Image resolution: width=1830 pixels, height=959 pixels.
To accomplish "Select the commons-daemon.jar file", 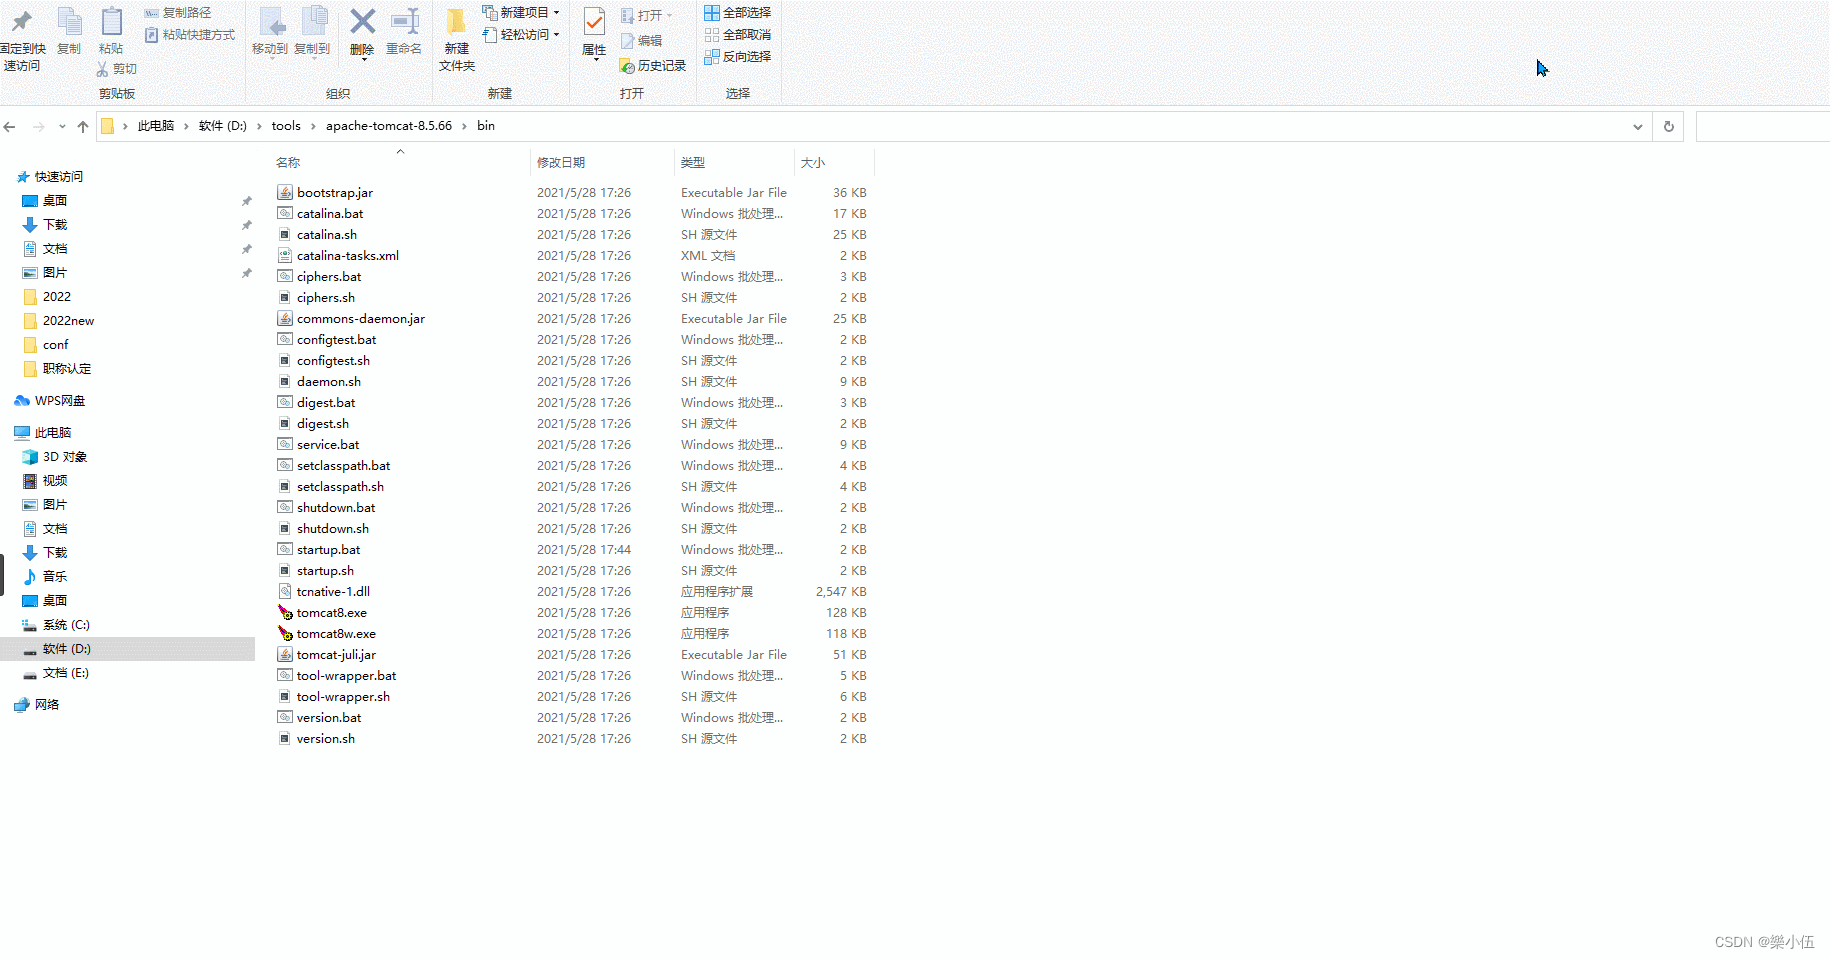I will click(361, 319).
